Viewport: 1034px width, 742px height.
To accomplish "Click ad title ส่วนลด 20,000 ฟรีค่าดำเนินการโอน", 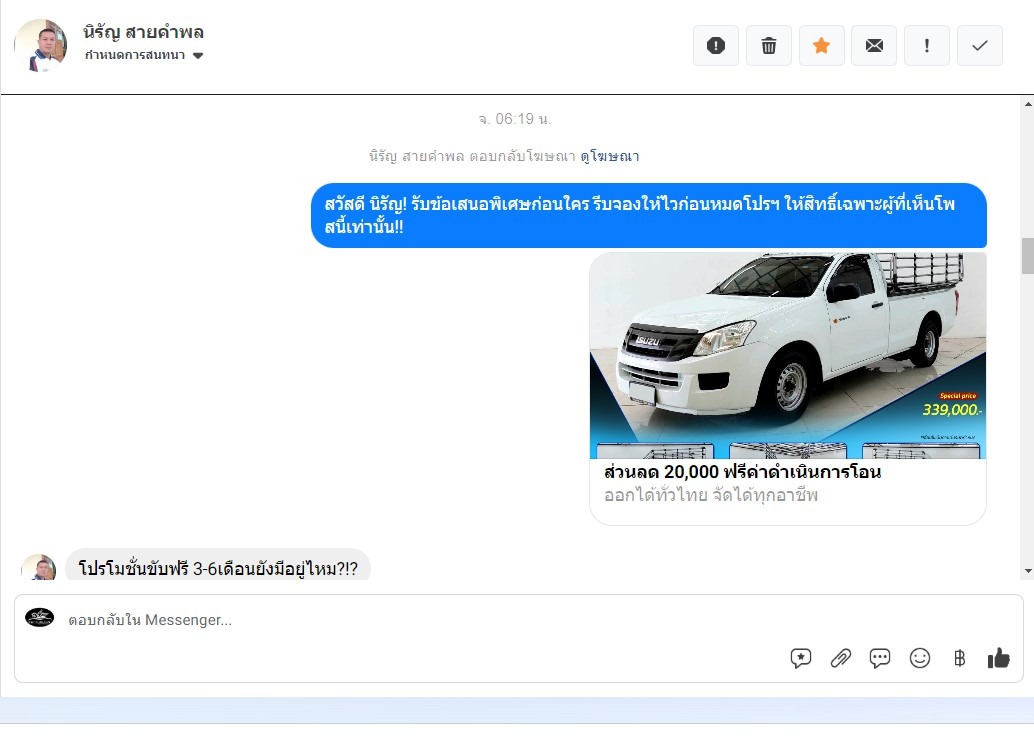I will click(742, 472).
